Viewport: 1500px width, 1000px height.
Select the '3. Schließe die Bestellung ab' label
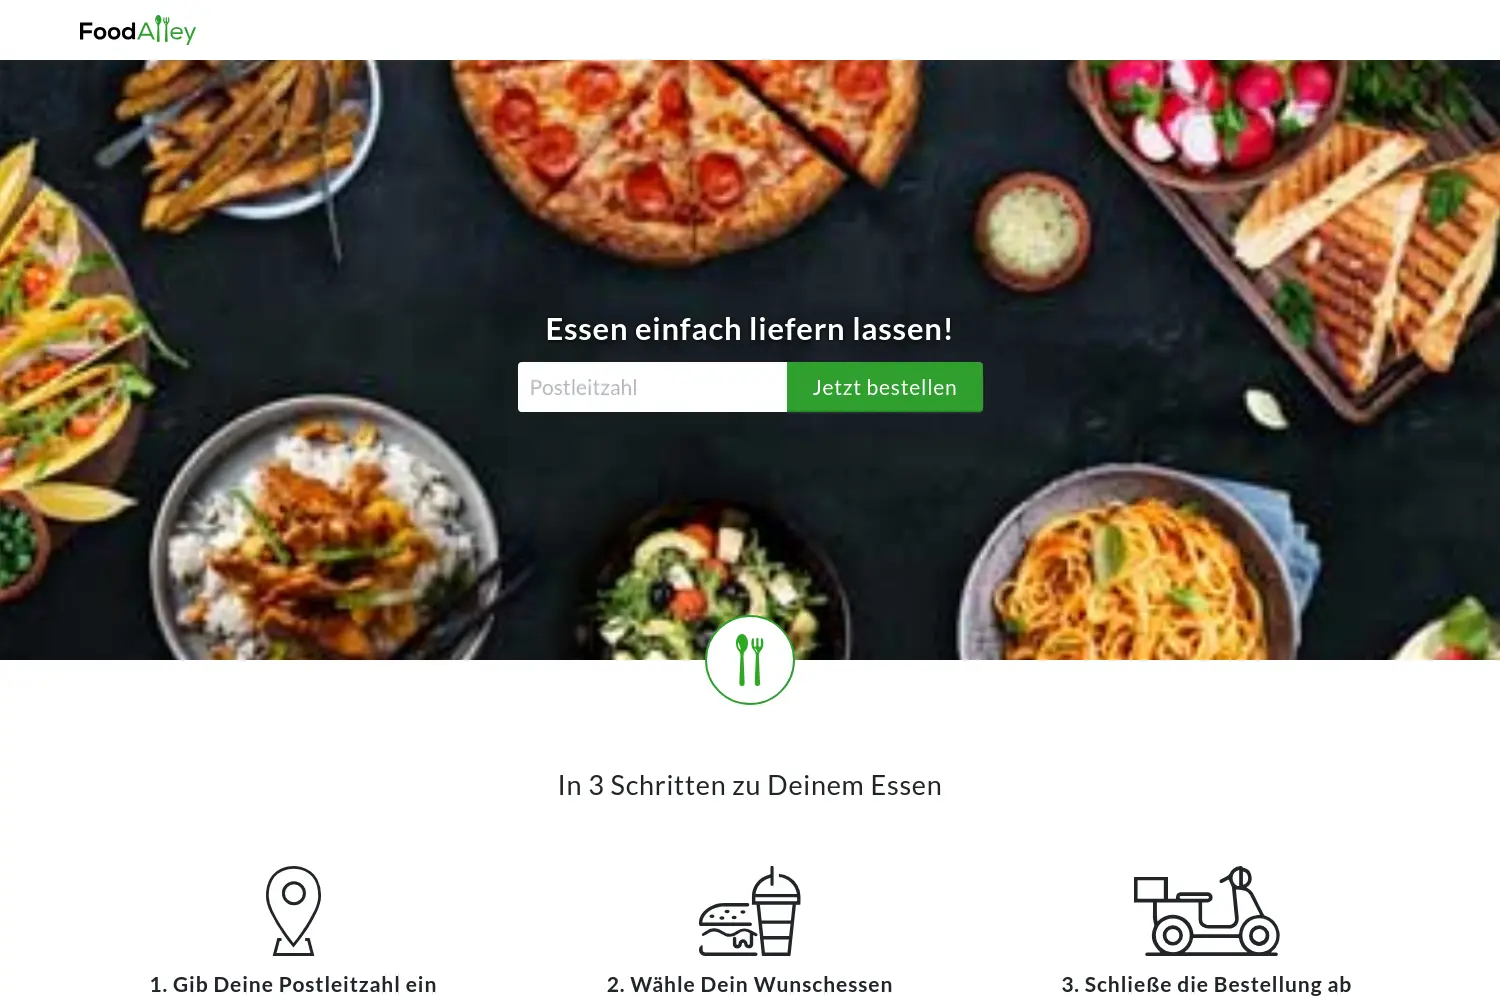[1206, 984]
